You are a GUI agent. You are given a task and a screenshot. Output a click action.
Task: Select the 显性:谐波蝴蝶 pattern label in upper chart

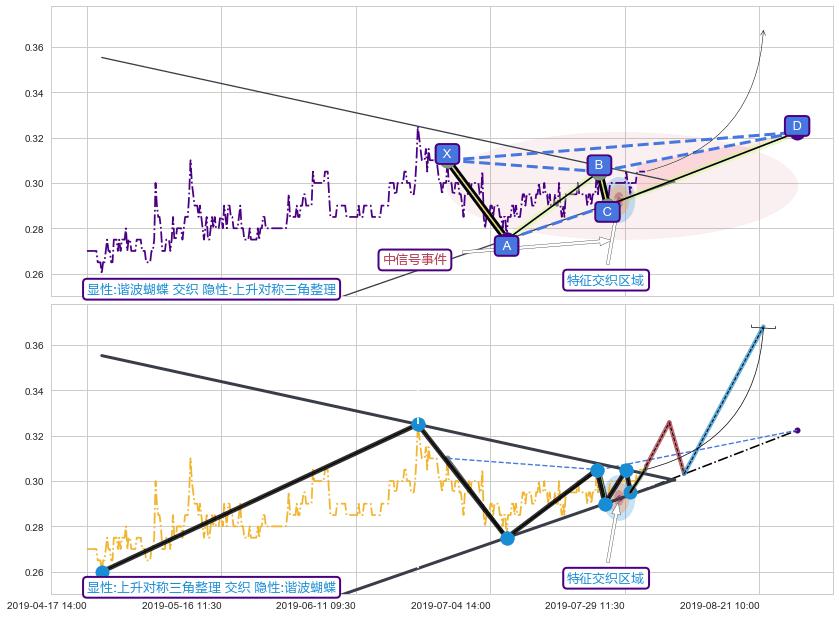(x=211, y=290)
